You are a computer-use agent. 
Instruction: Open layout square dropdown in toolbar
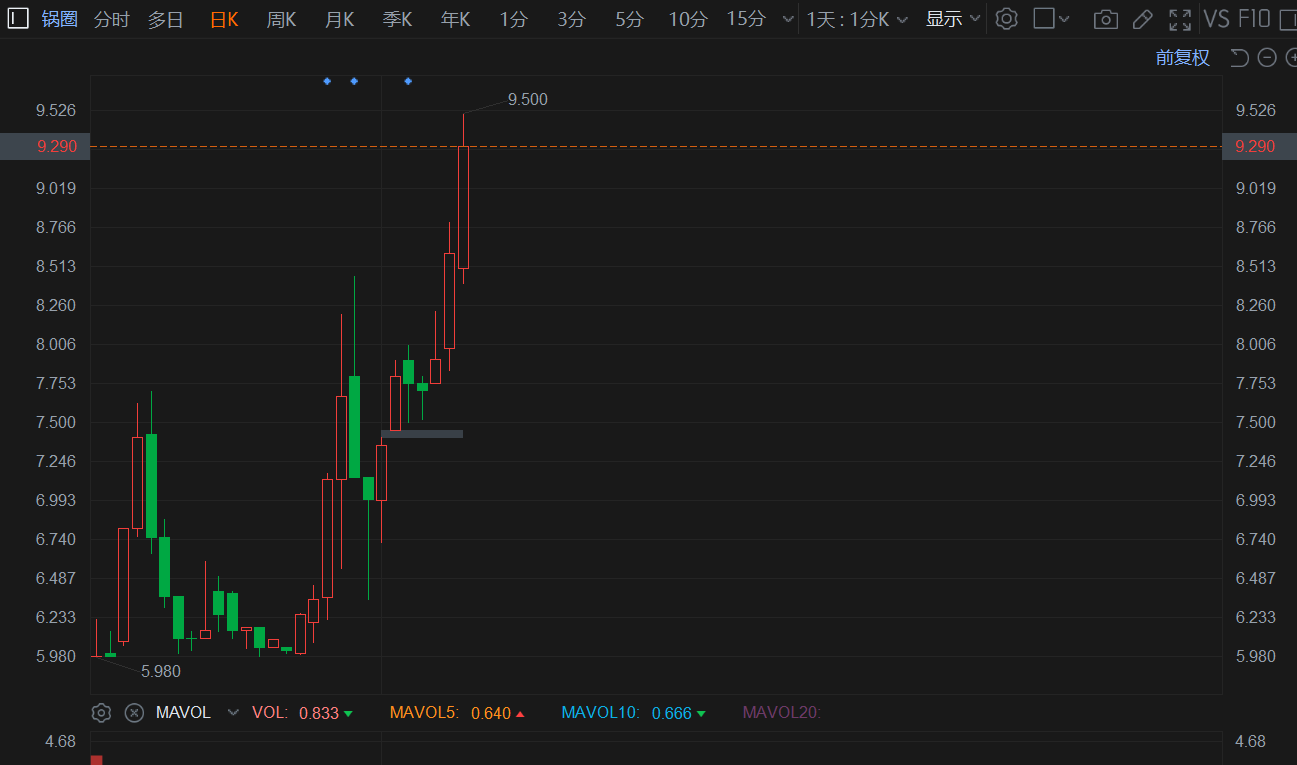(1051, 19)
